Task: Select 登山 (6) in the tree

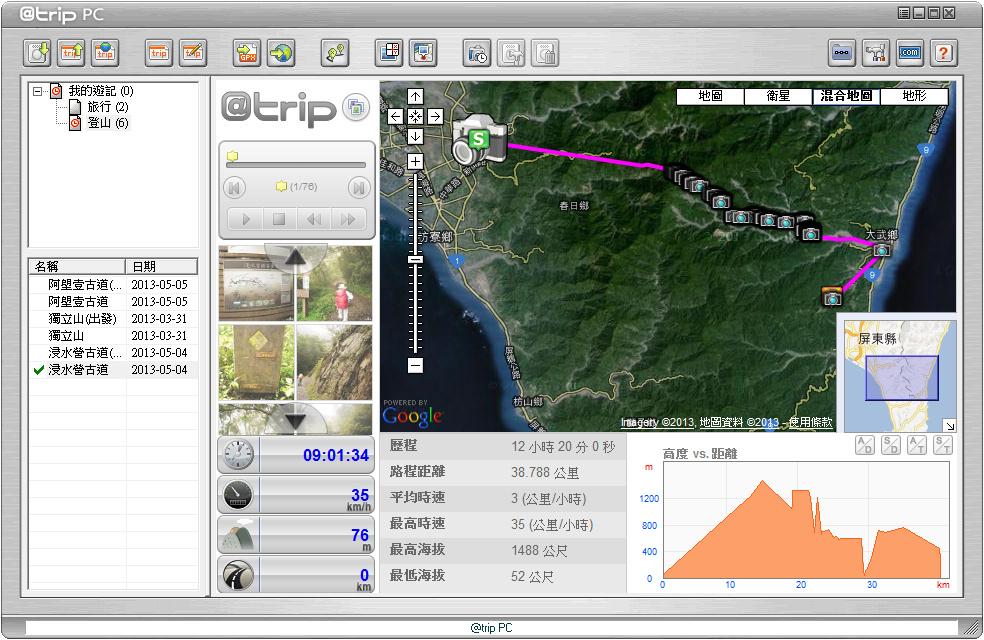Action: [107, 122]
